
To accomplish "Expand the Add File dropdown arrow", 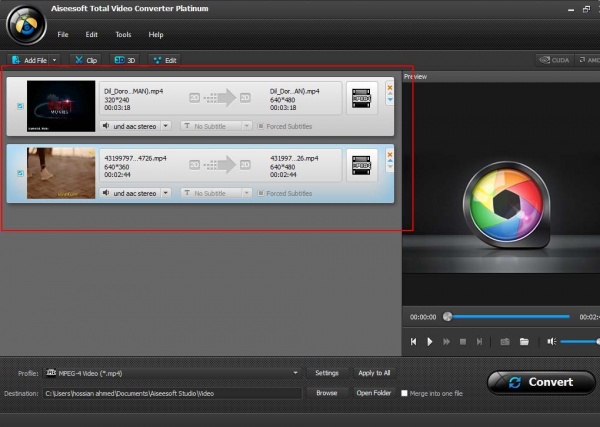I will coord(54,60).
